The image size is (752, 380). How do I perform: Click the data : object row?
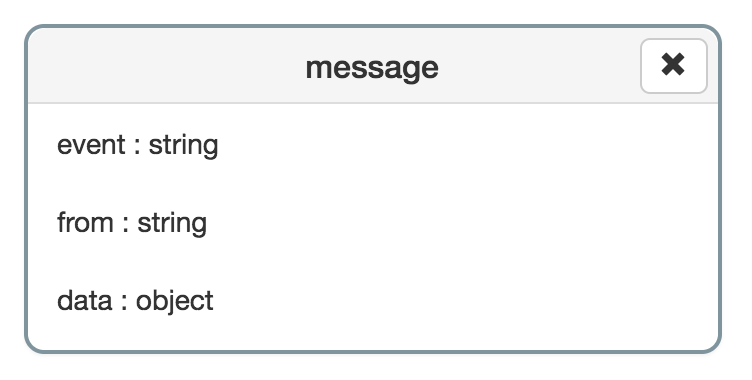coord(373,301)
